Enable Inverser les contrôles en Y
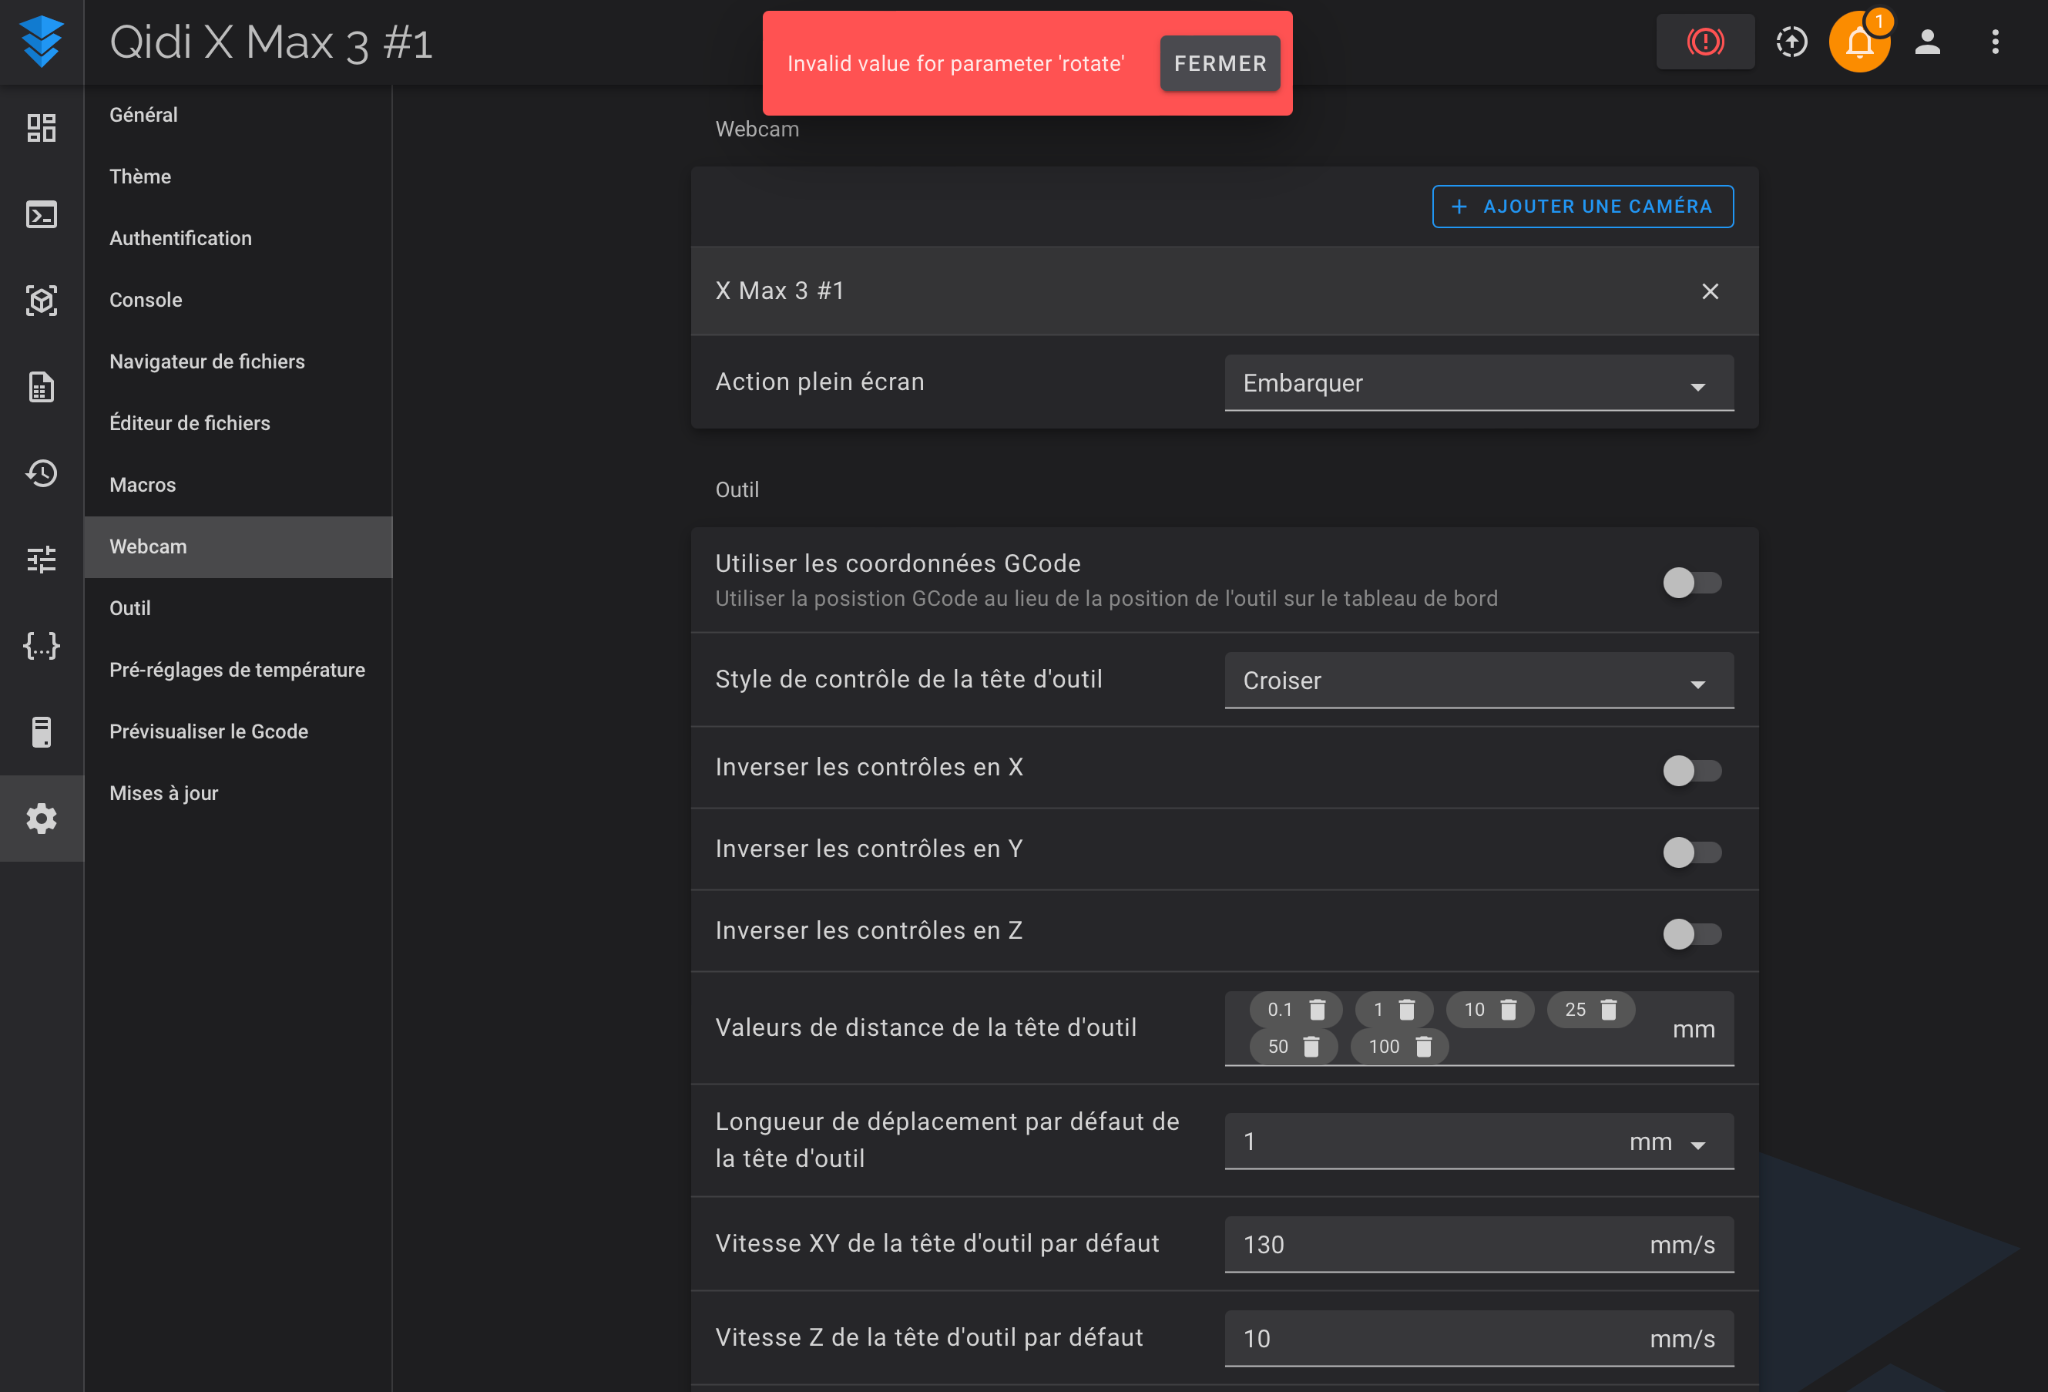 1692,852
